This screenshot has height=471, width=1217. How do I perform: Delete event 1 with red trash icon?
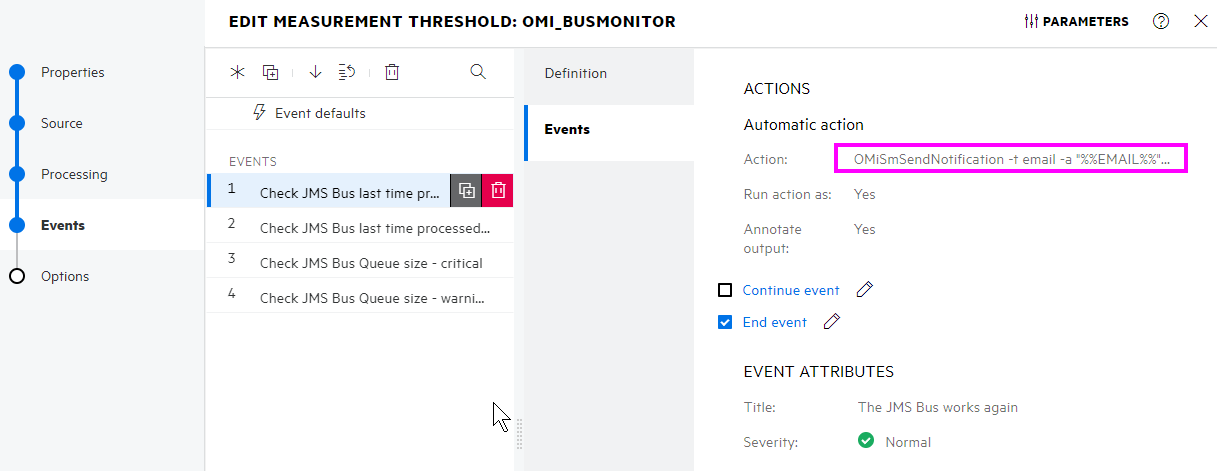coord(498,191)
